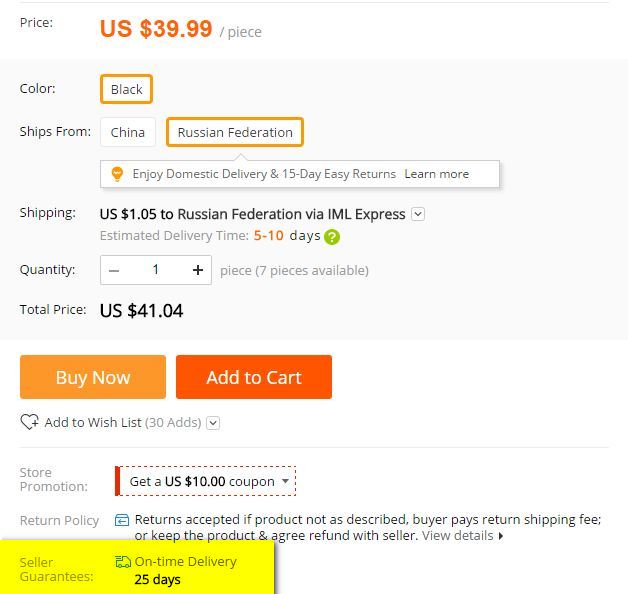This screenshot has width=628, height=594.
Task: Click Add to Wish List link
Action: 93,422
